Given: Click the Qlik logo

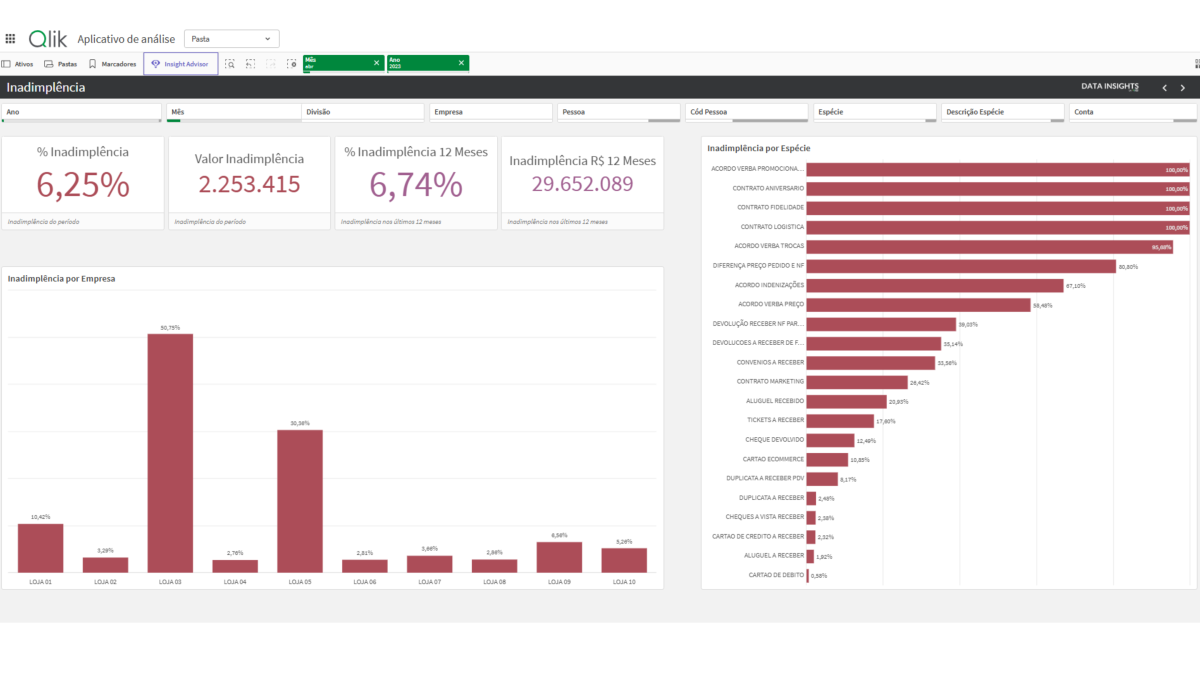Looking at the screenshot, I should (x=48, y=39).
